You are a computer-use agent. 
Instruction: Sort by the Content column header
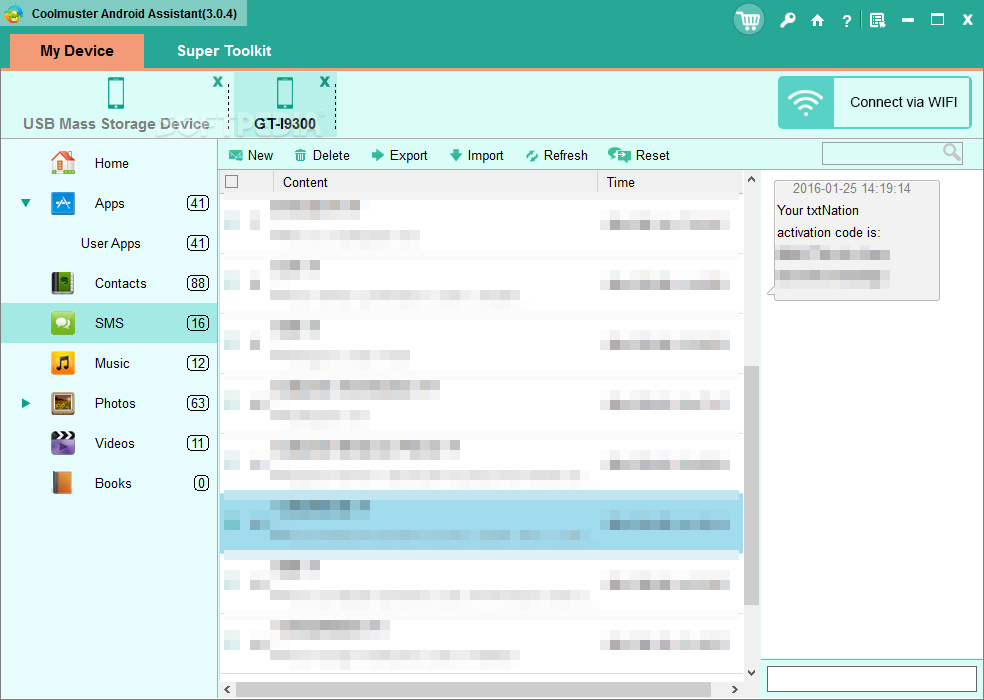point(436,182)
